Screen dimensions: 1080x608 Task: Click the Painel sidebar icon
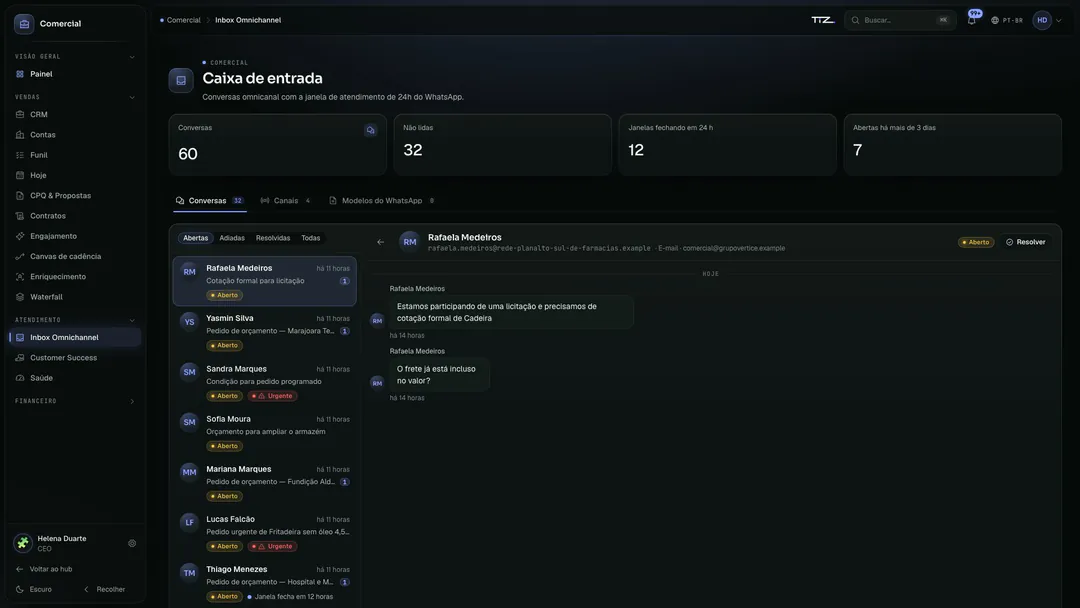click(20, 74)
